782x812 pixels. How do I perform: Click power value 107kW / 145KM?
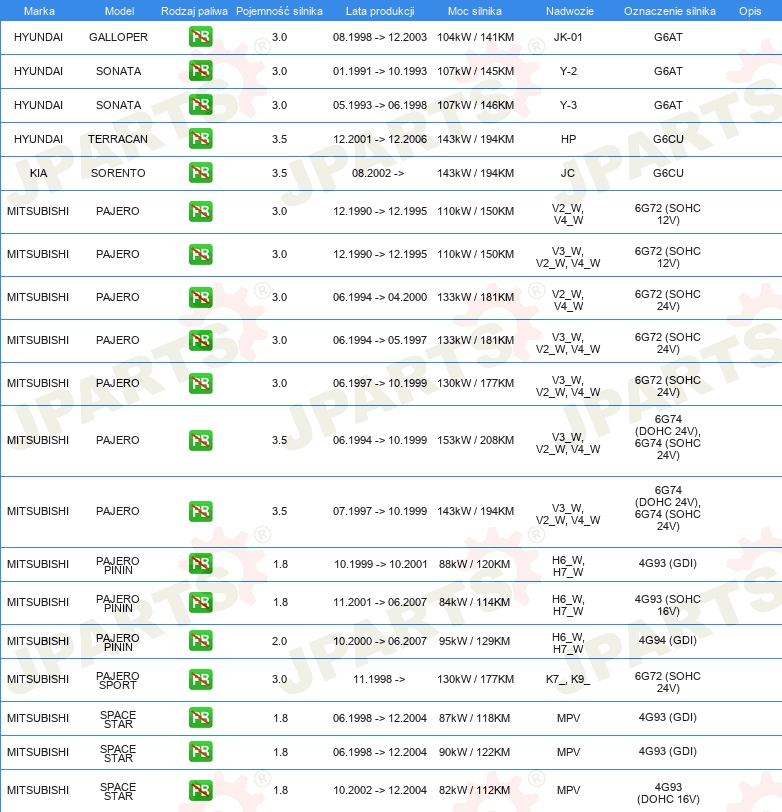point(475,71)
